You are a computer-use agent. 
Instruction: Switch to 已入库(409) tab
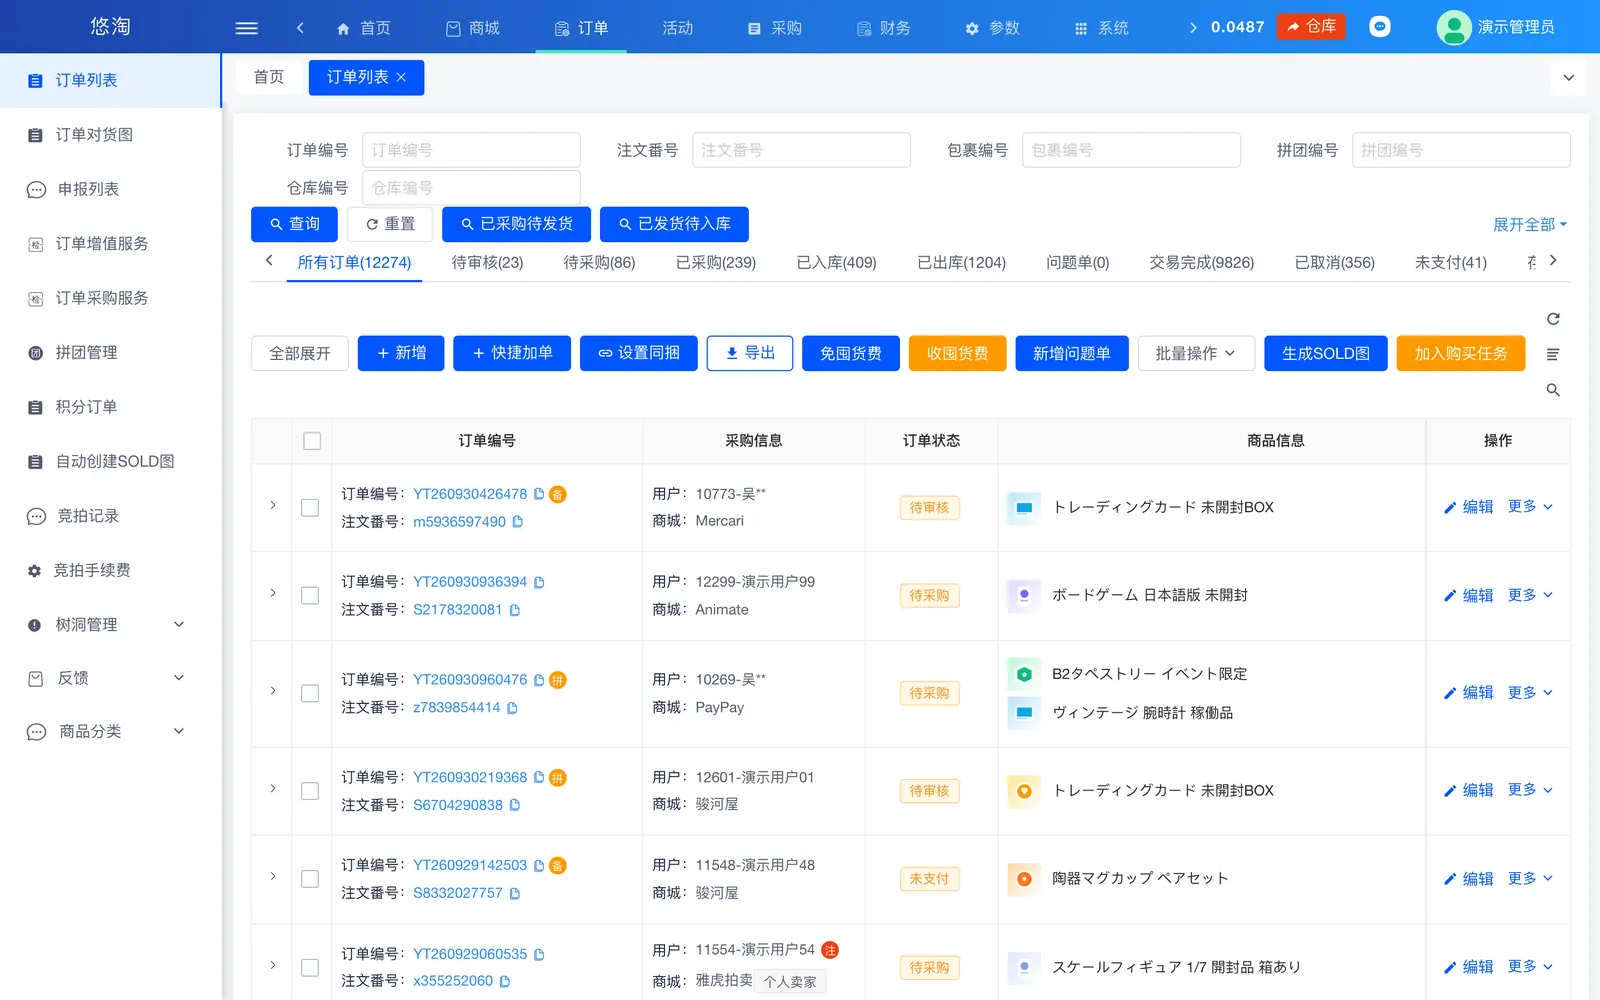point(836,263)
